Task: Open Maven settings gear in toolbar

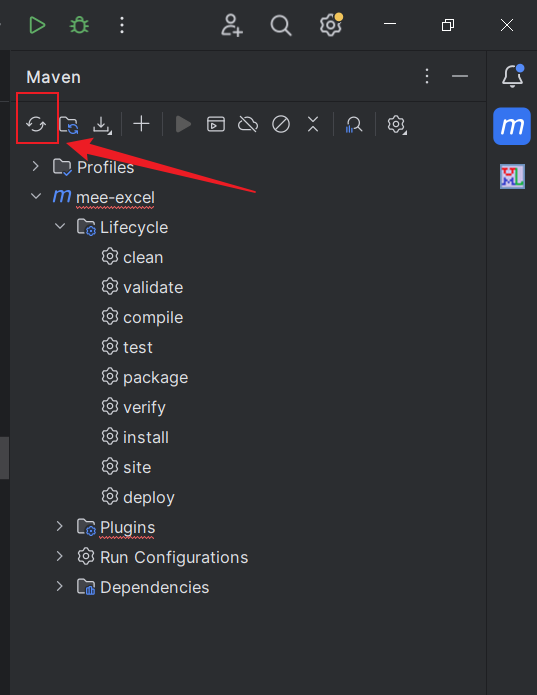Action: point(397,125)
